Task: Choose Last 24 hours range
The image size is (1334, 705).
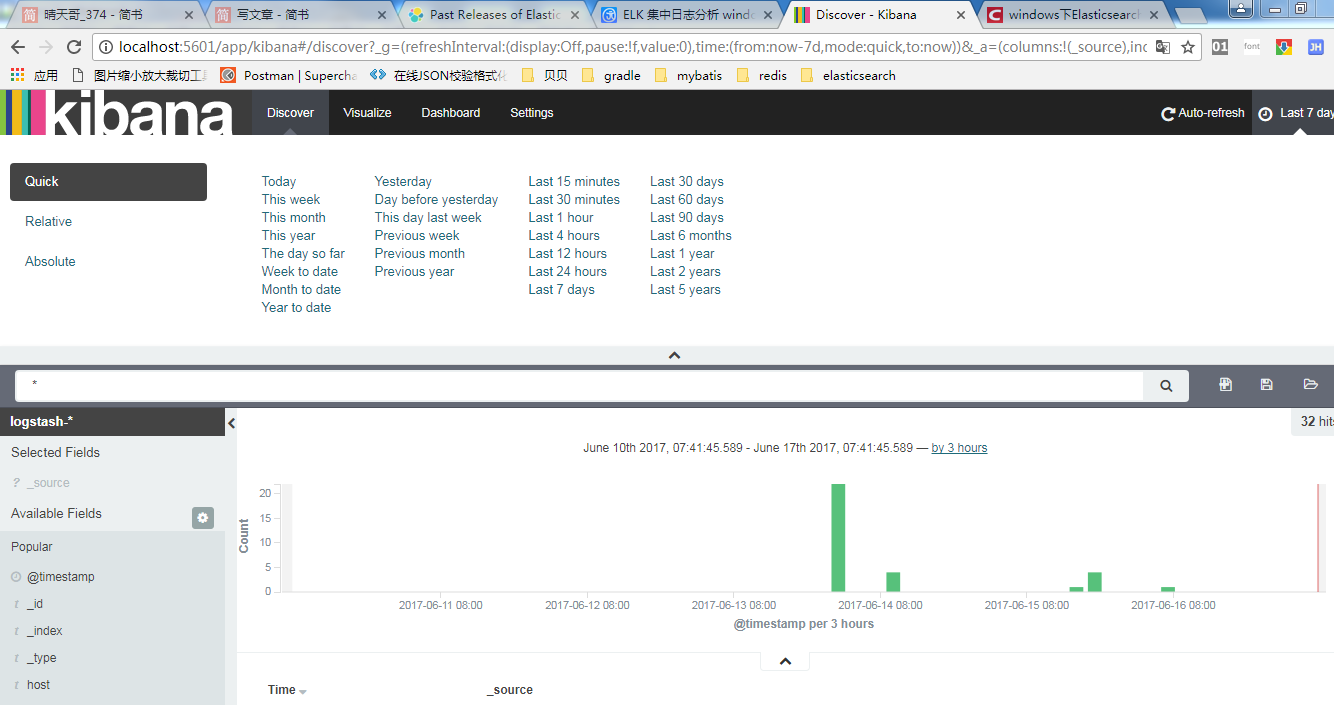Action: click(x=568, y=272)
